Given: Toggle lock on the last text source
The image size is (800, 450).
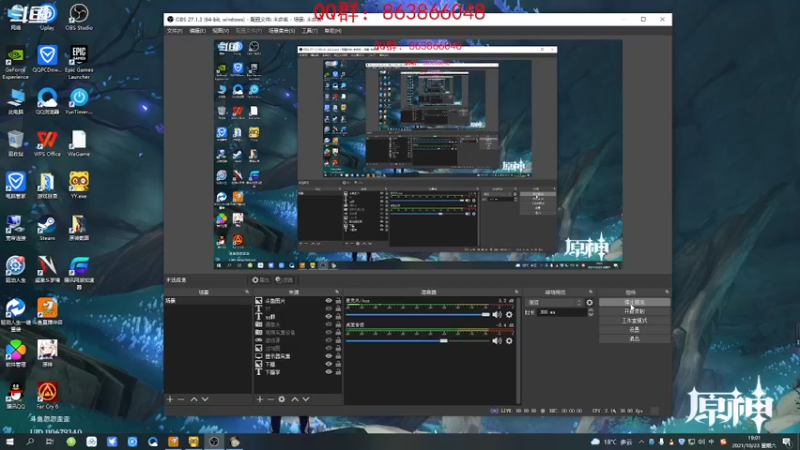Looking at the screenshot, I should pos(338,372).
